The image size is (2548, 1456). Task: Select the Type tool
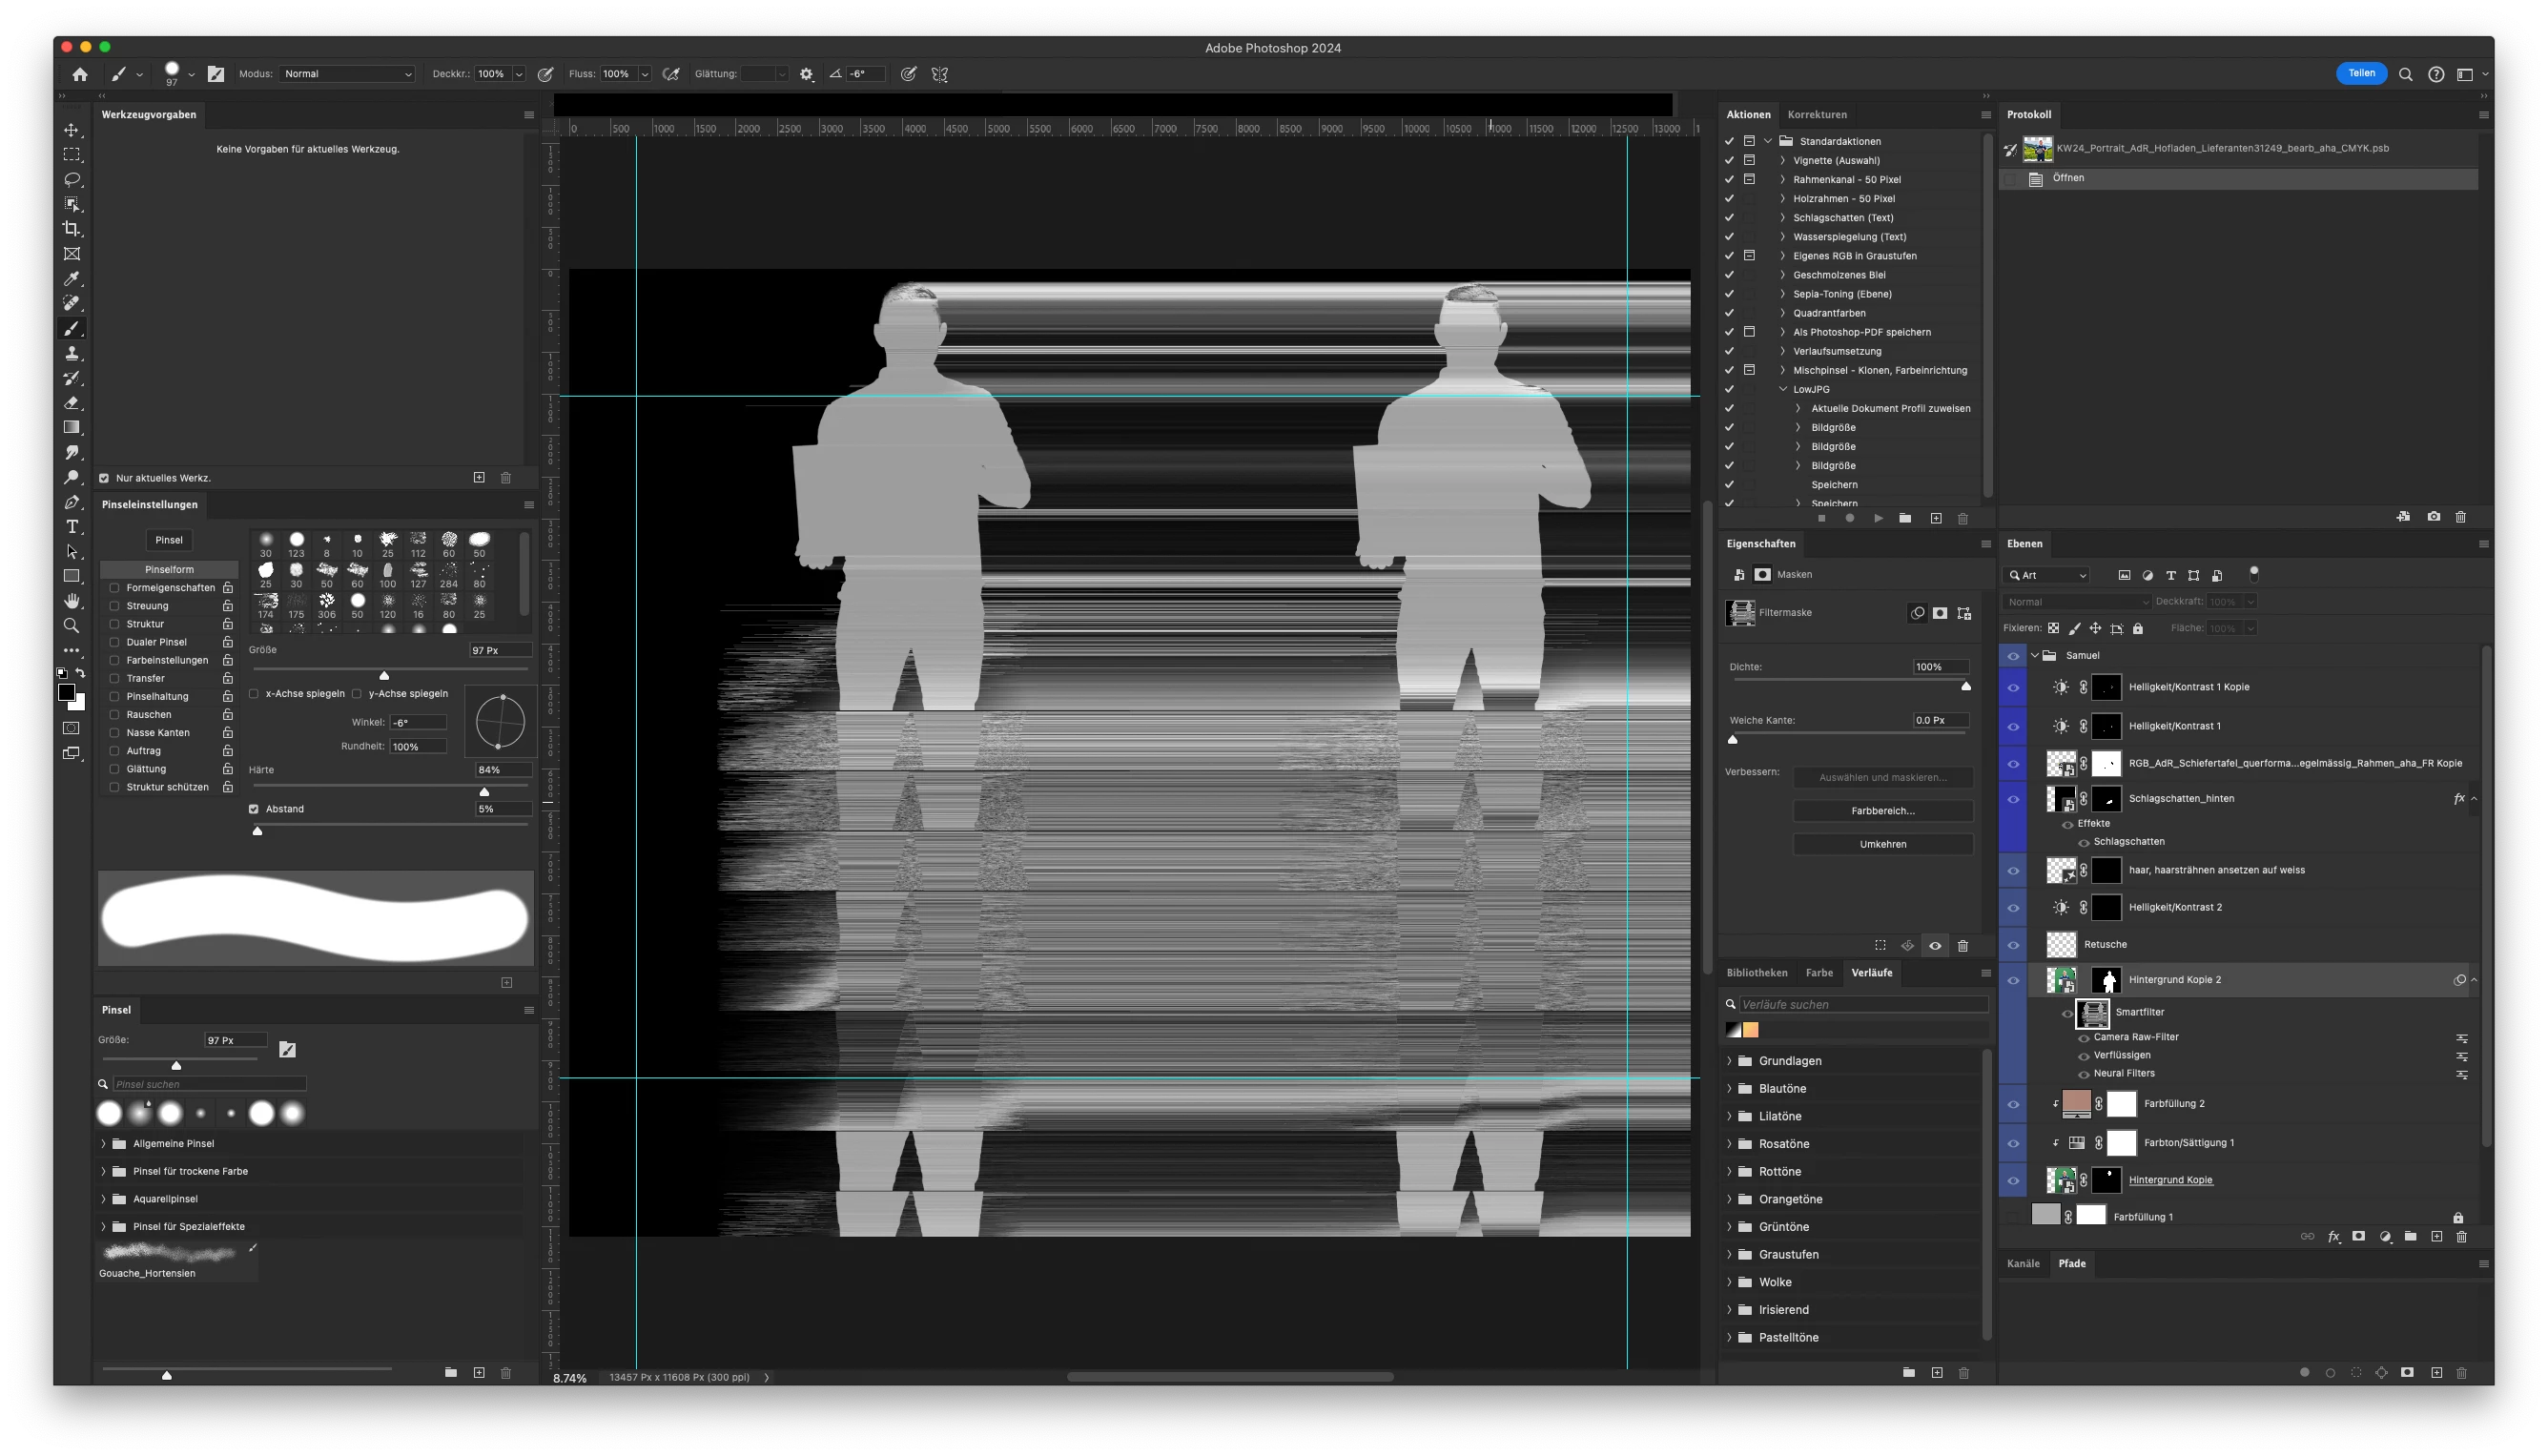pos(72,527)
